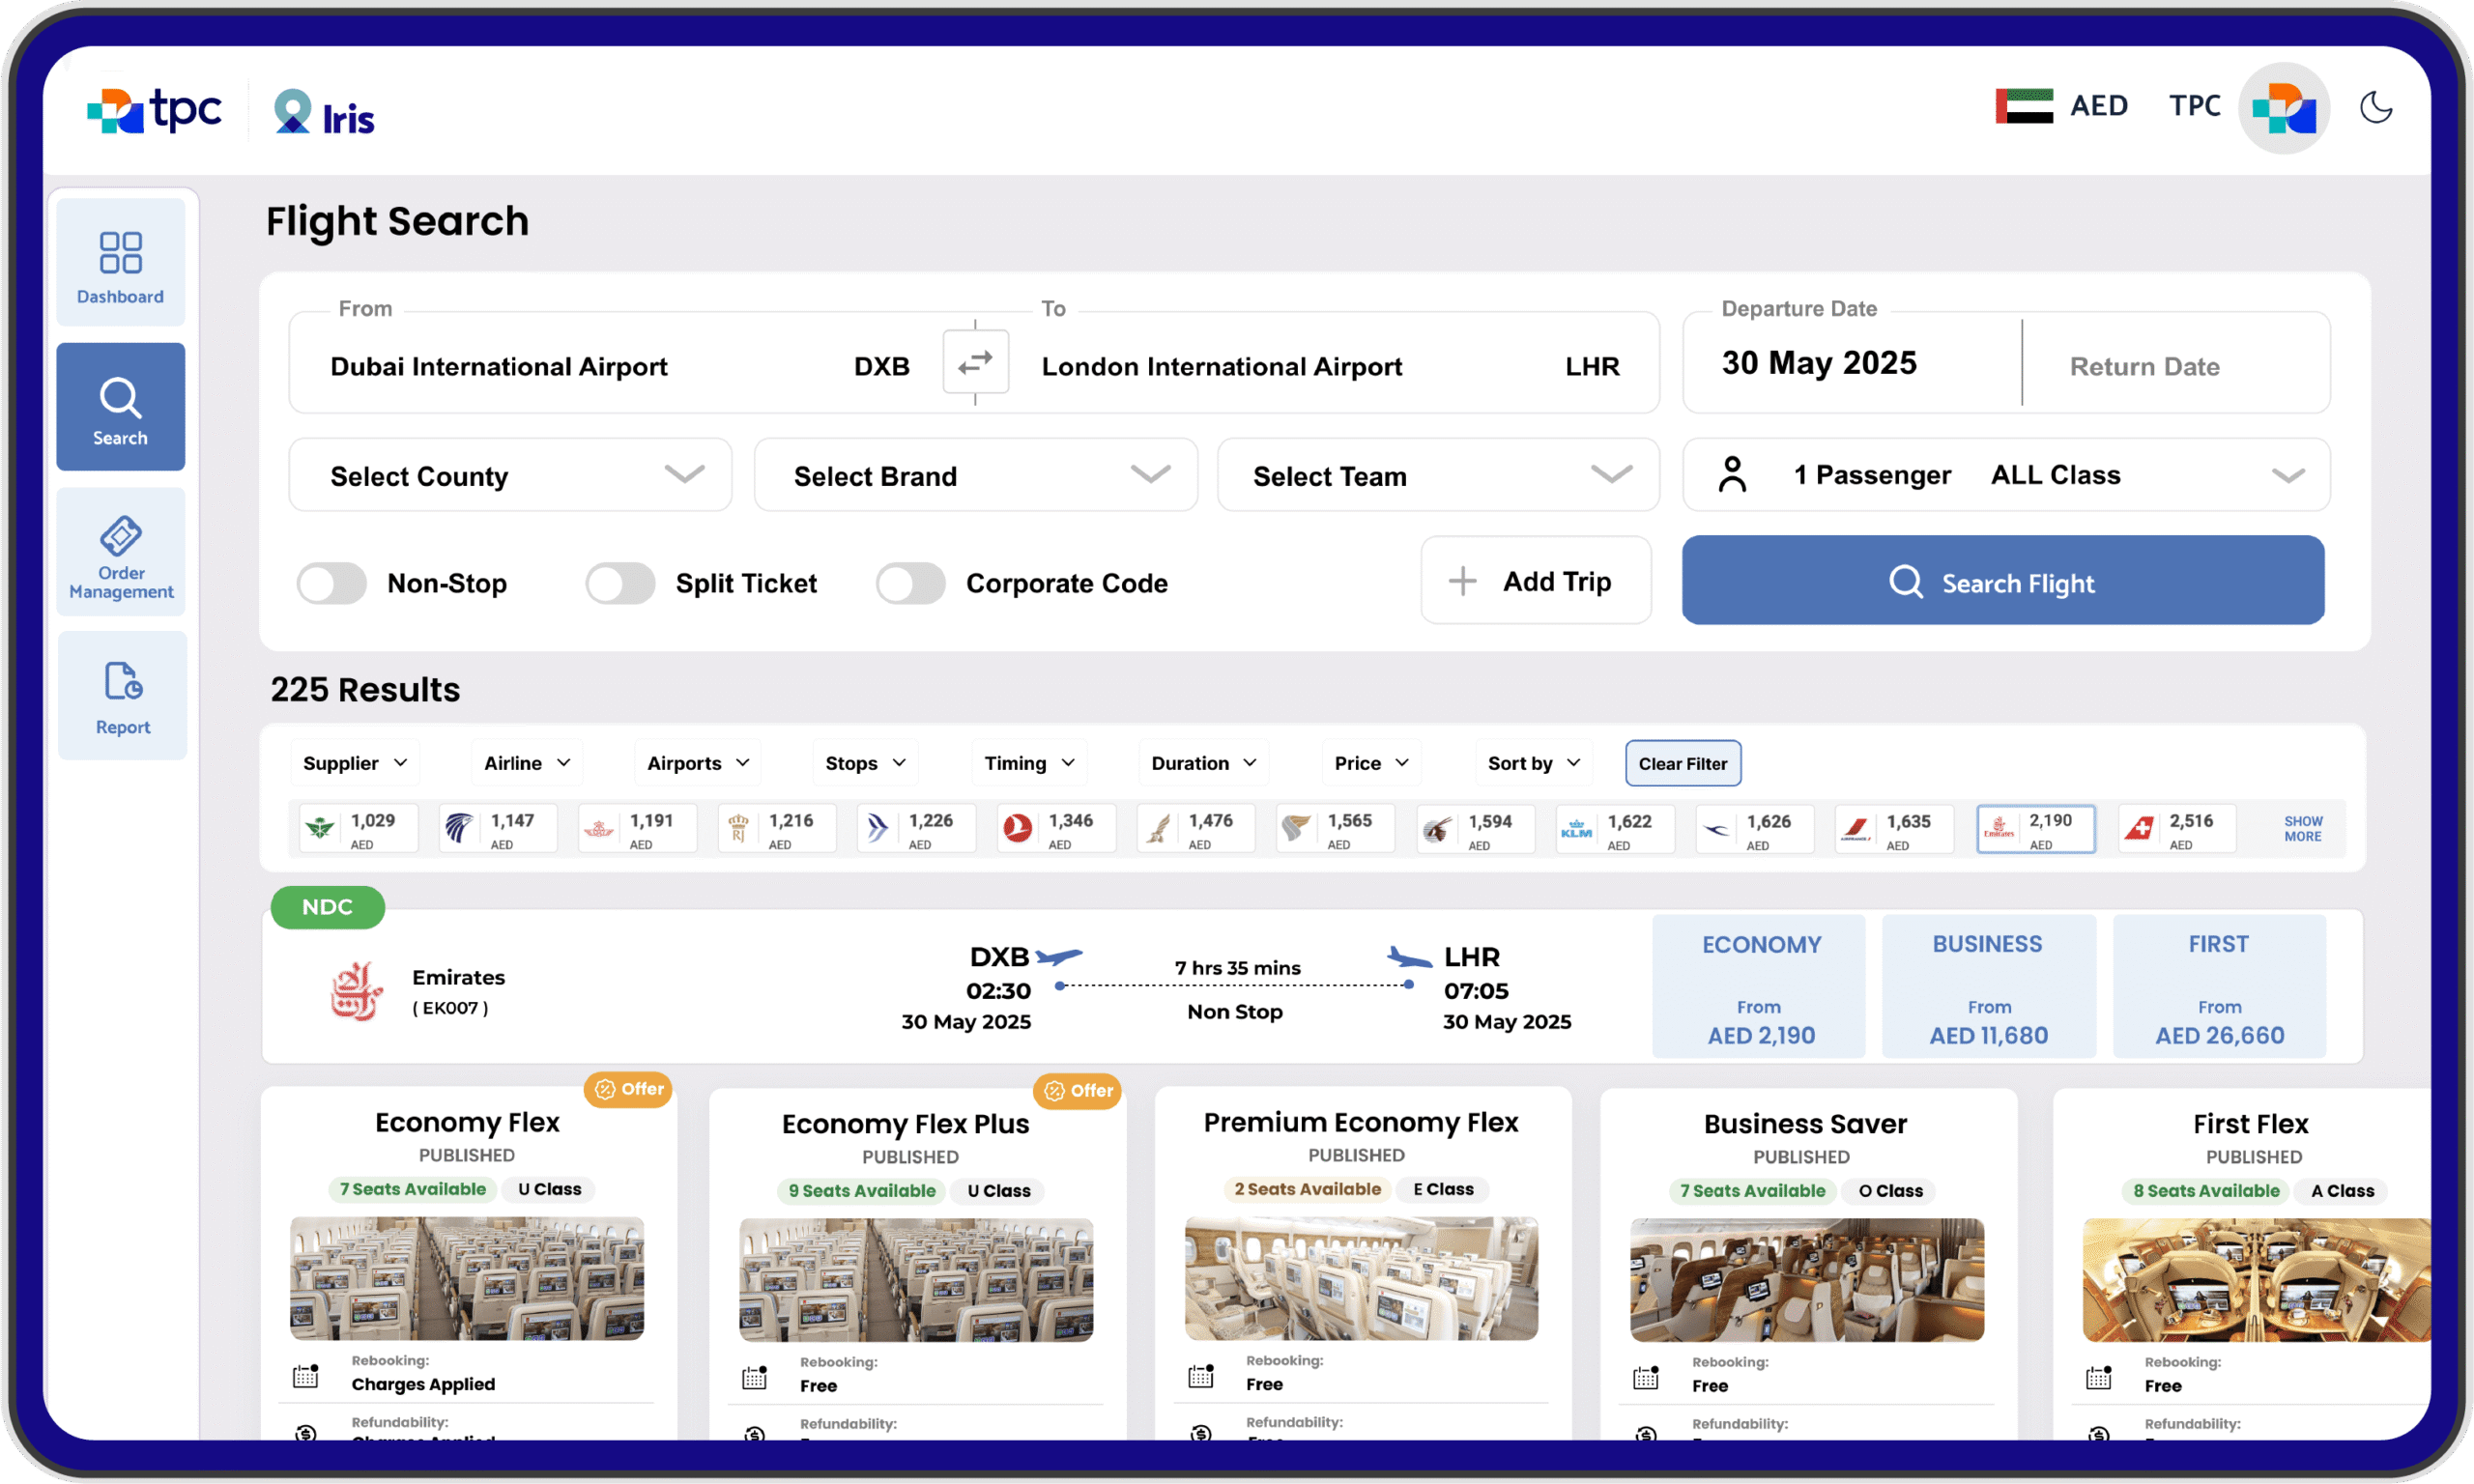Screen dimensions: 2474x1484
Task: Open the Sort by filter dropdown
Action: [x=1532, y=763]
